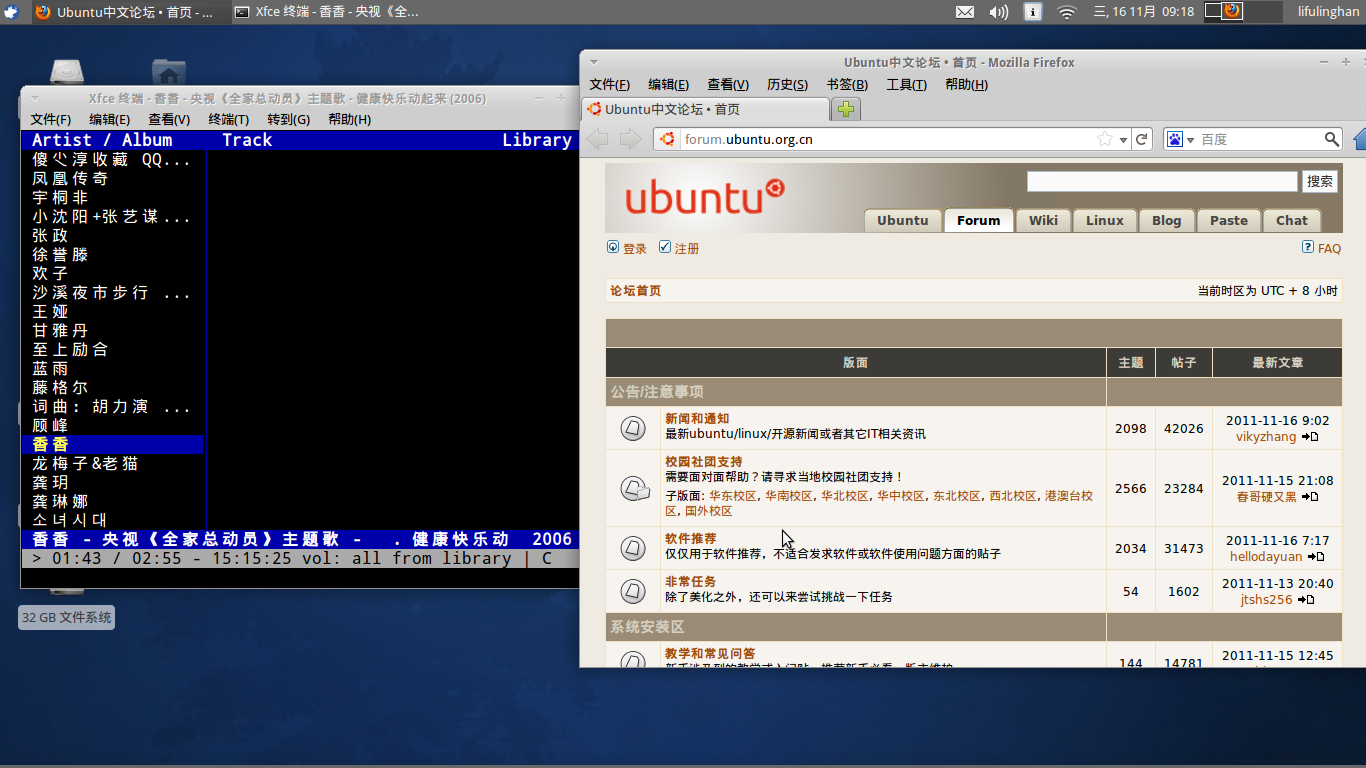This screenshot has width=1366, height=768.
Task: Open the terminal 终端(T) menu
Action: [229, 119]
